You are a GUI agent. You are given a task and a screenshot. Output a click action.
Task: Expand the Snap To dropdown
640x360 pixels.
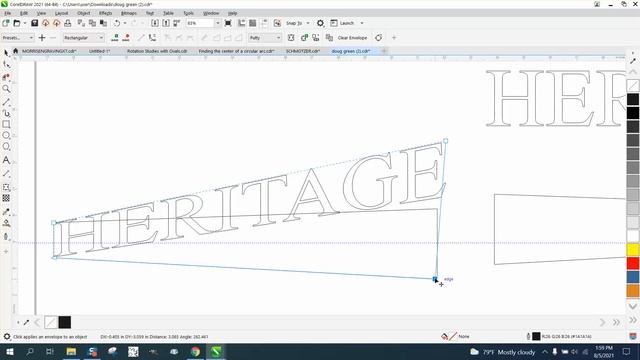tap(308, 23)
